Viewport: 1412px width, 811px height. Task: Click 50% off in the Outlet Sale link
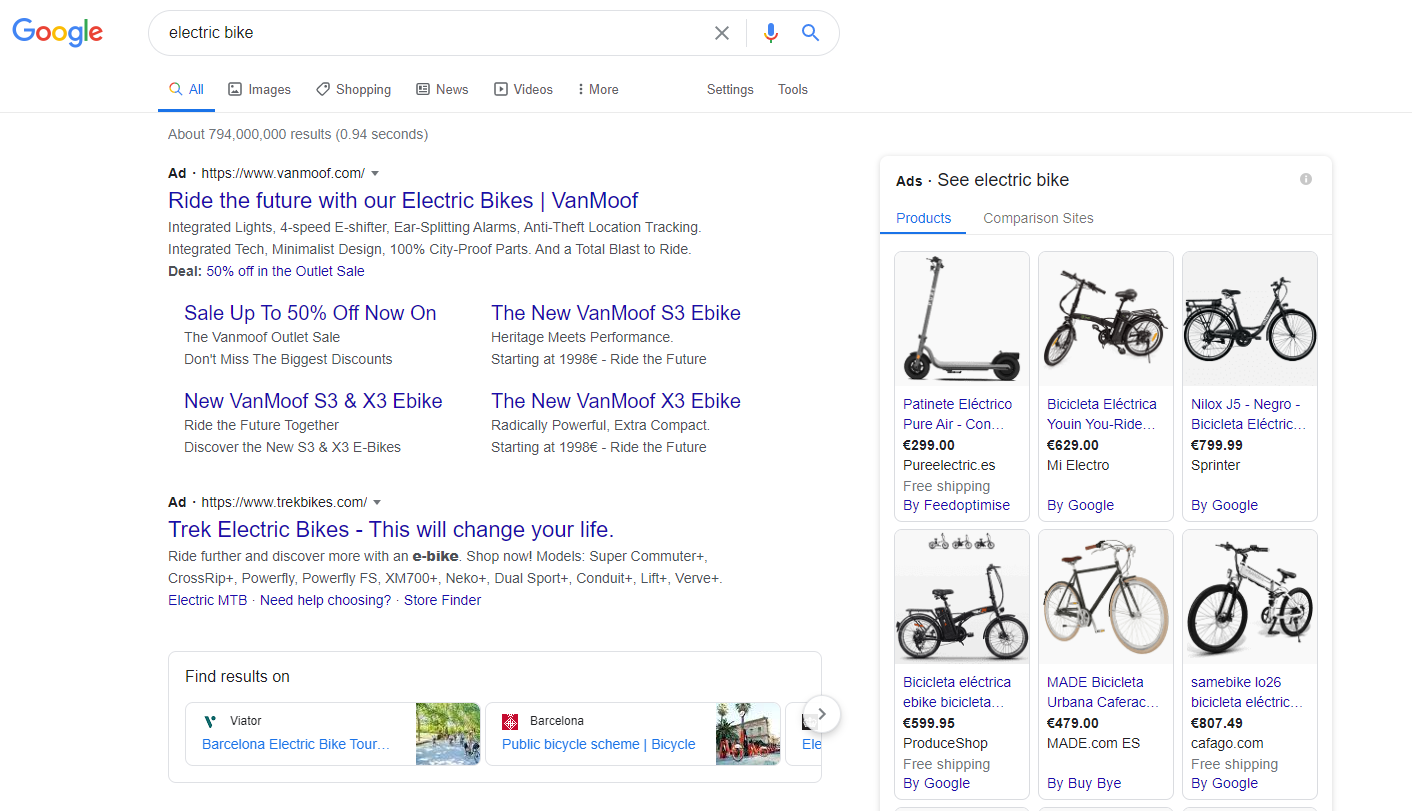[285, 271]
